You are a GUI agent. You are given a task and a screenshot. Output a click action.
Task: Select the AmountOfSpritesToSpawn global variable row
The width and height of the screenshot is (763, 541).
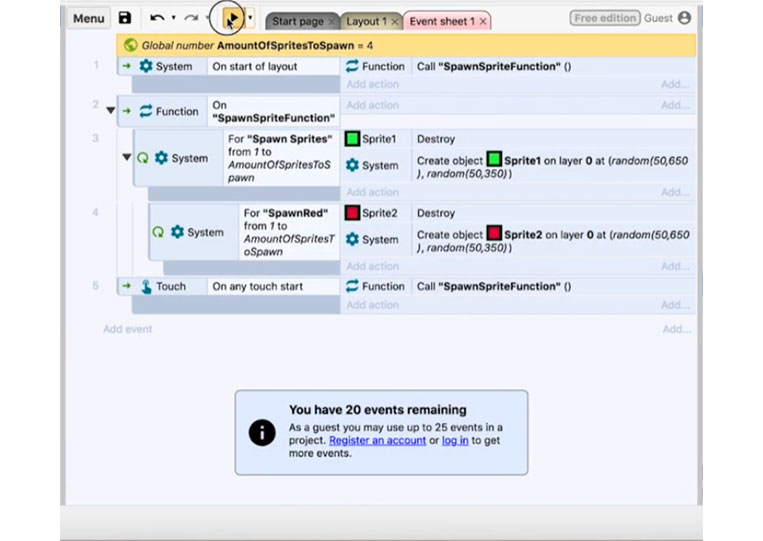(406, 46)
